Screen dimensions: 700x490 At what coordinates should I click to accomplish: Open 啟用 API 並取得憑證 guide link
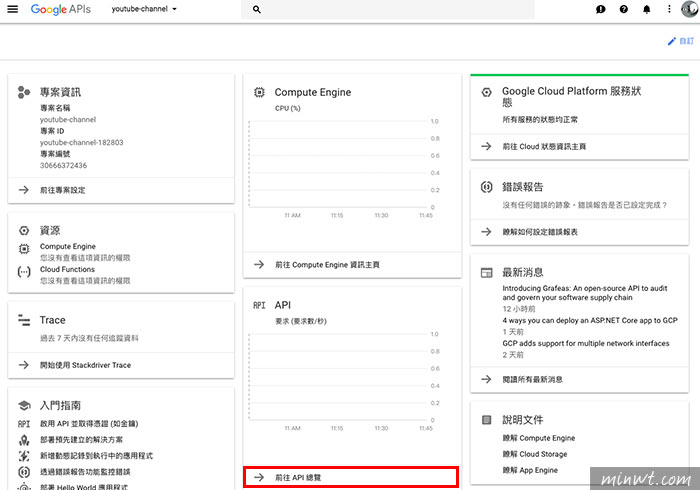pyautogui.click(x=89, y=424)
